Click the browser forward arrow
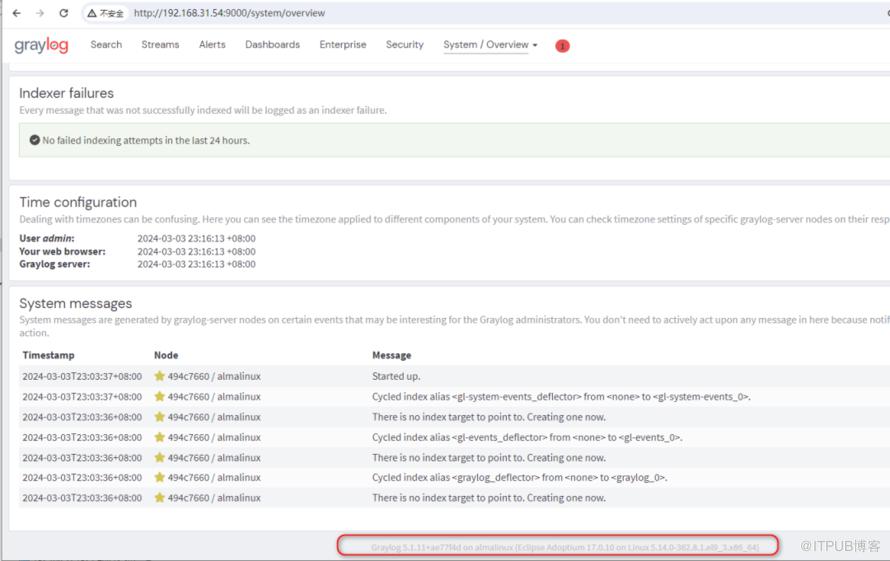The width and height of the screenshot is (890, 561). click(x=40, y=14)
